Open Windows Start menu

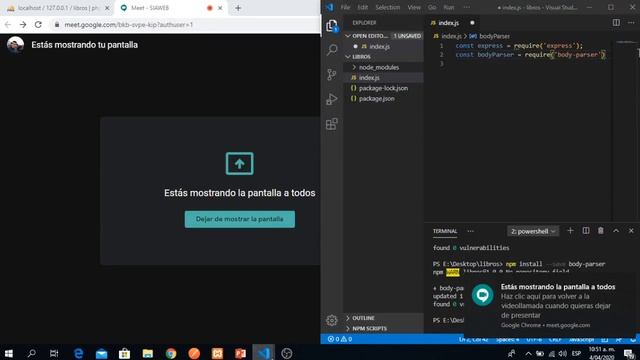(9, 353)
